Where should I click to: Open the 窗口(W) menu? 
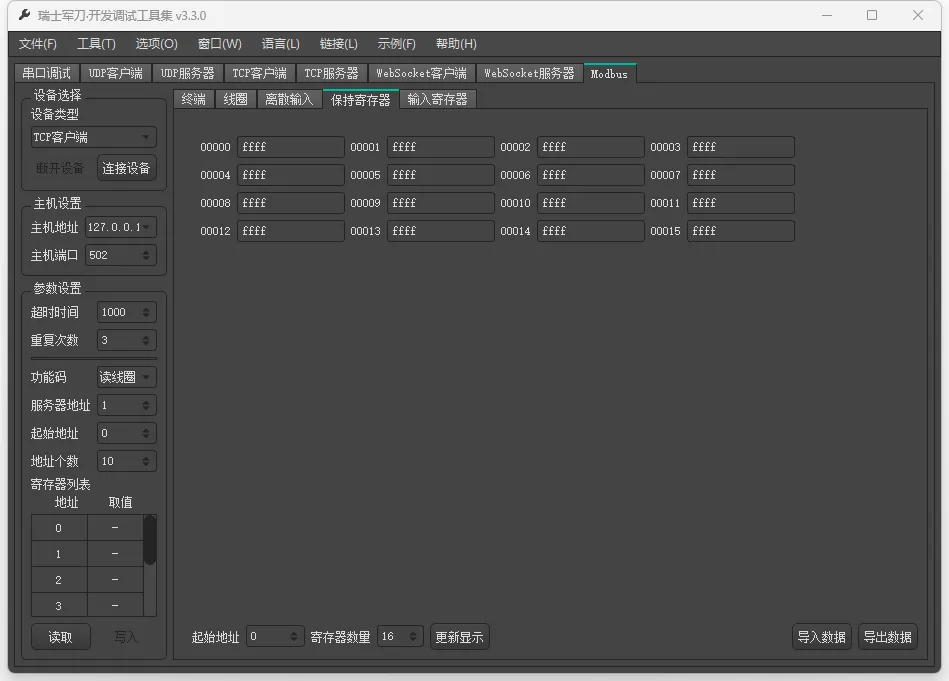[x=220, y=44]
